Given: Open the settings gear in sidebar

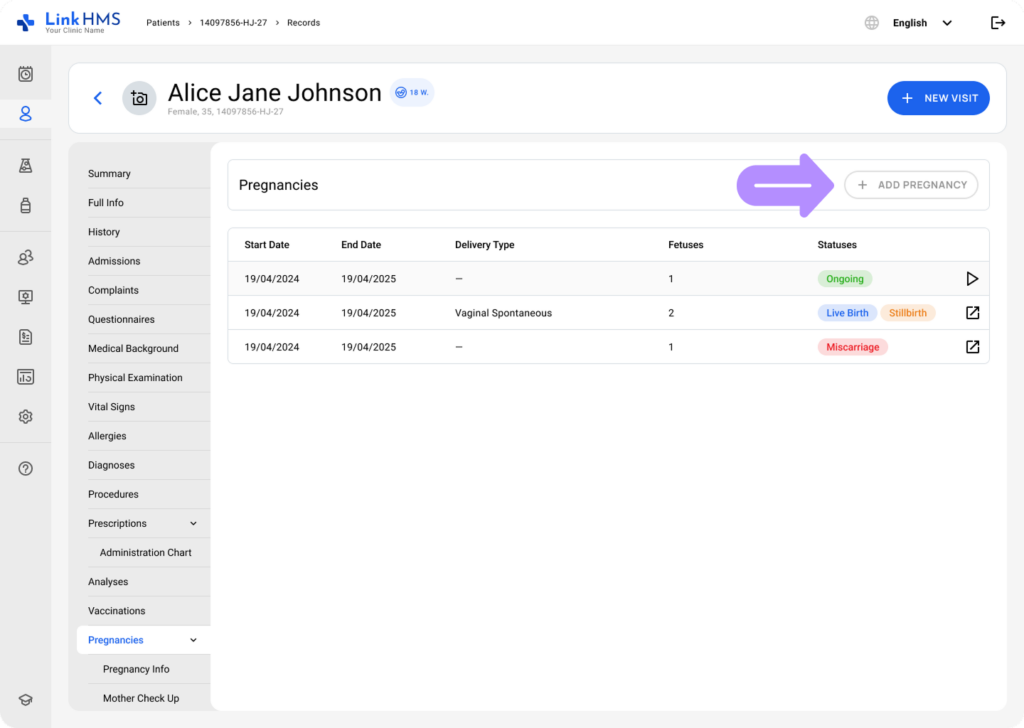Looking at the screenshot, I should (x=26, y=417).
